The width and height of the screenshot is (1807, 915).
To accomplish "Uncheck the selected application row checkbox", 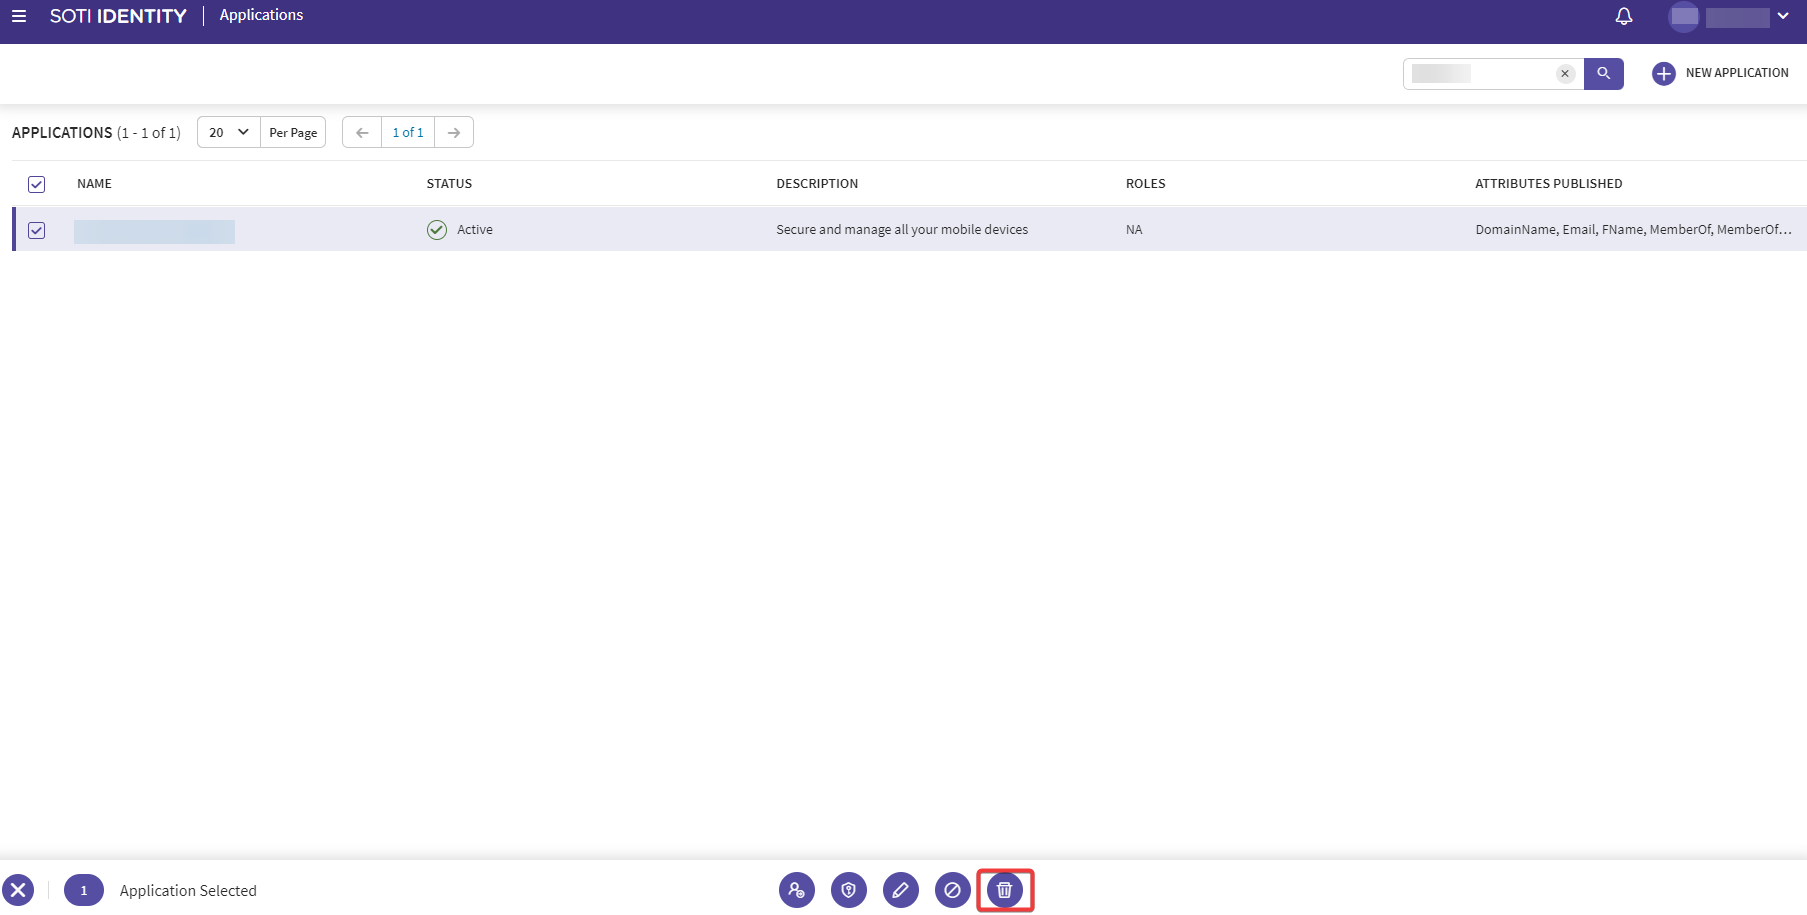I will tap(37, 230).
